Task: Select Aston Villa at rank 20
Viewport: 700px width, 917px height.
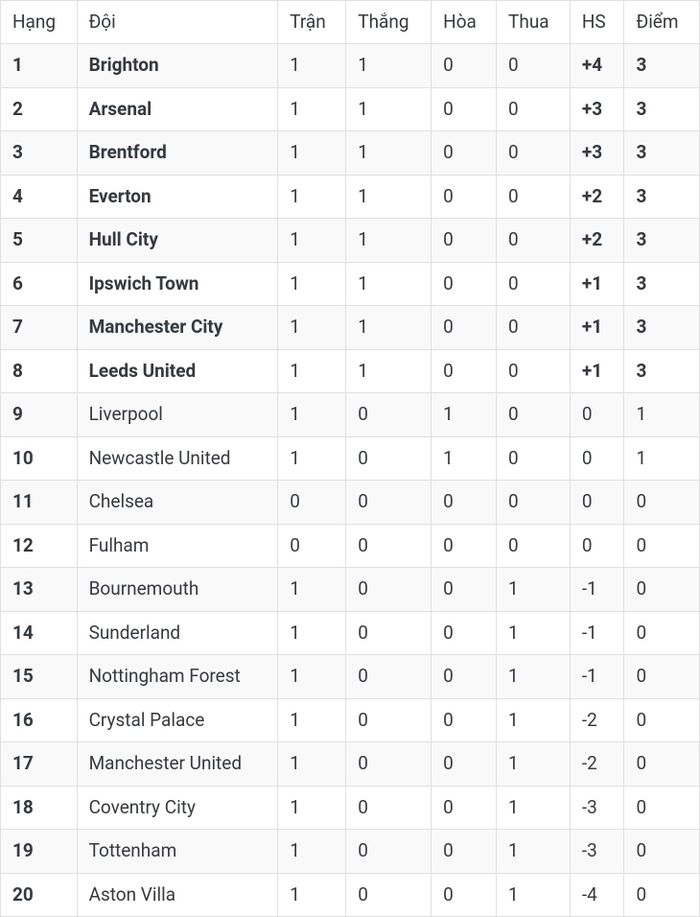Action: tap(132, 894)
